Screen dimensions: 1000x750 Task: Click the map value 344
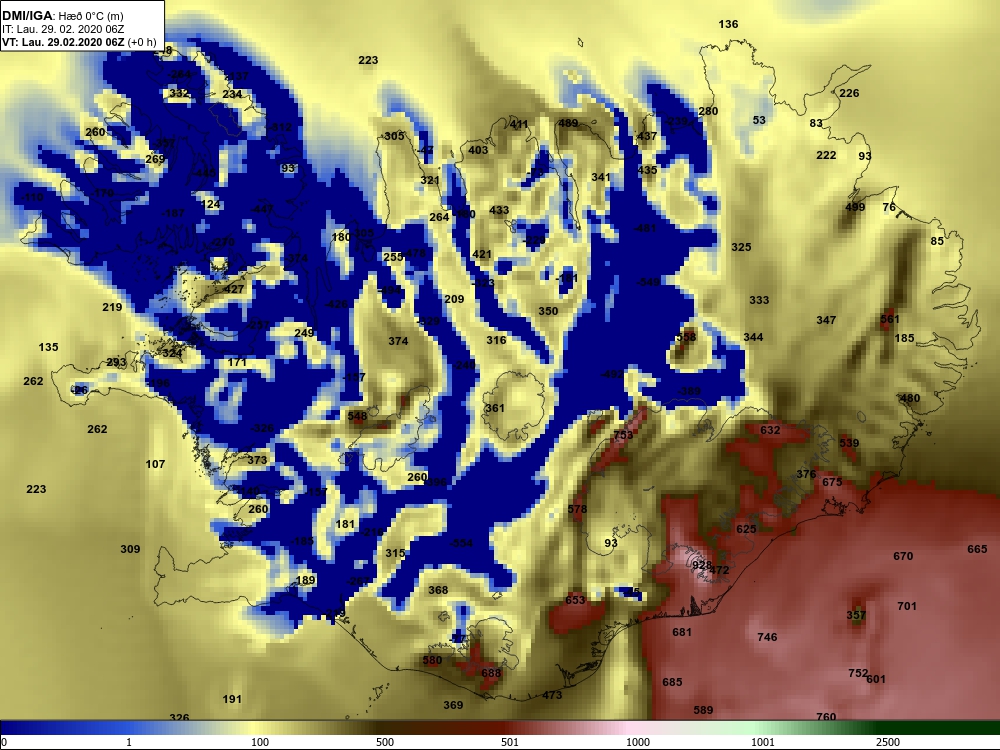coord(753,337)
